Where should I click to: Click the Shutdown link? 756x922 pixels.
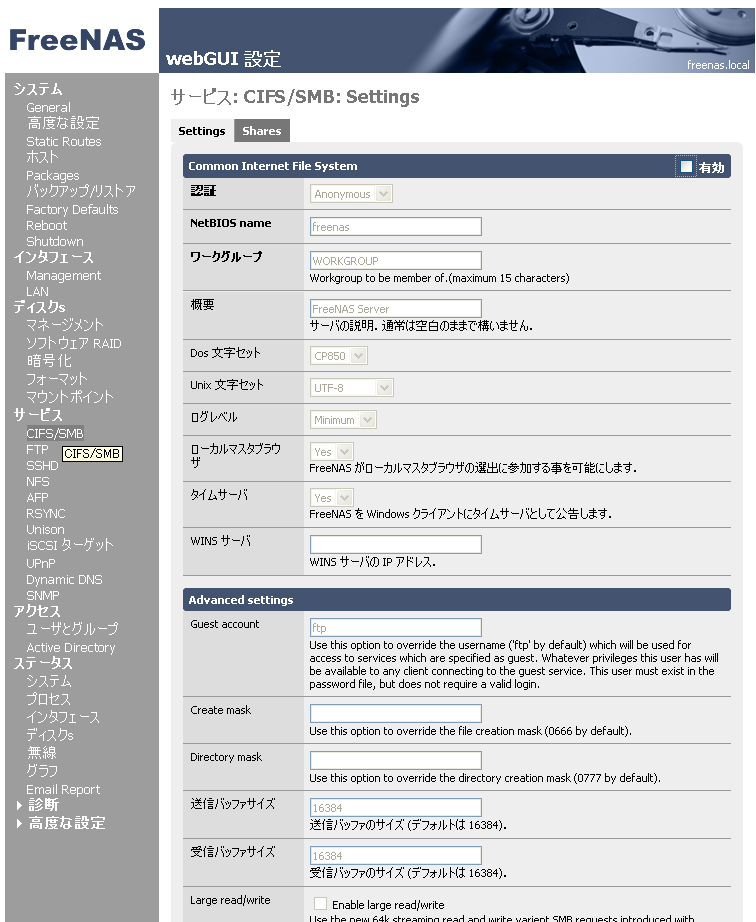[x=55, y=241]
